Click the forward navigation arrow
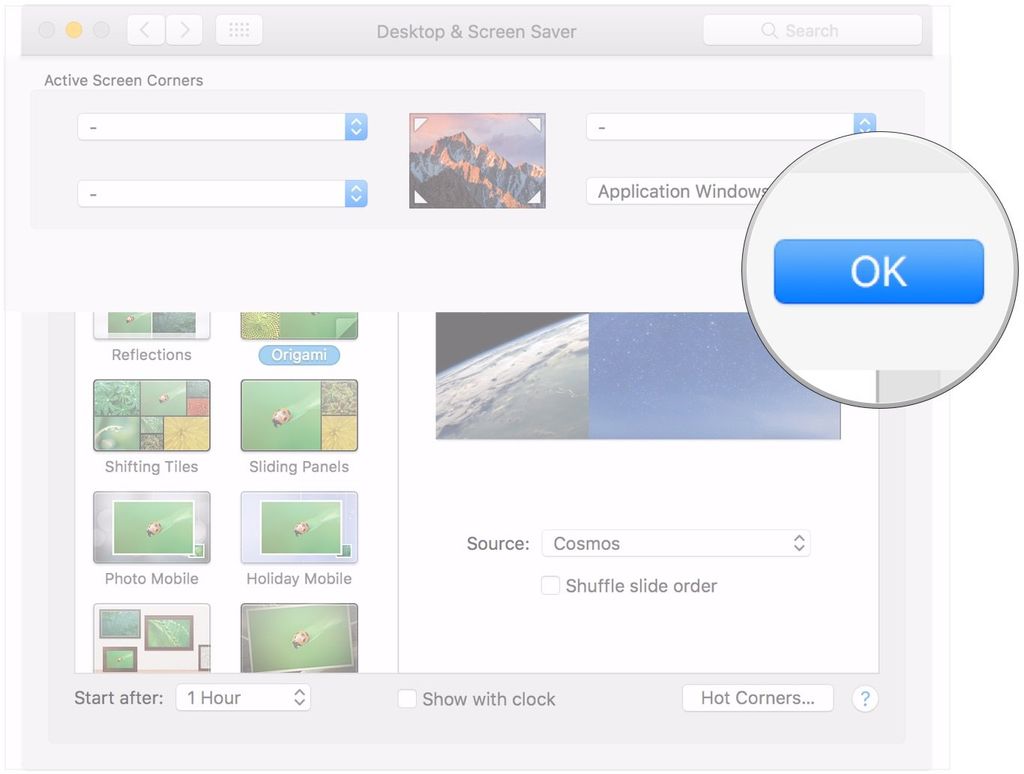Image resolution: width=1024 pixels, height=774 pixels. click(x=184, y=29)
